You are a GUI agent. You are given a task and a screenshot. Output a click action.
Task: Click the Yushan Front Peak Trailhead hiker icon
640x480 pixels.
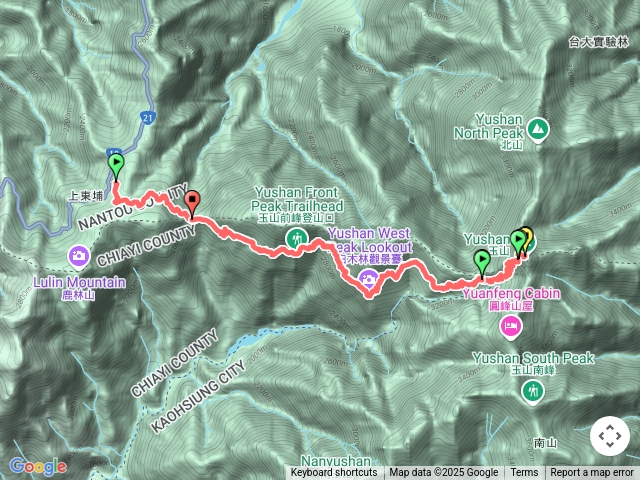pyautogui.click(x=297, y=238)
